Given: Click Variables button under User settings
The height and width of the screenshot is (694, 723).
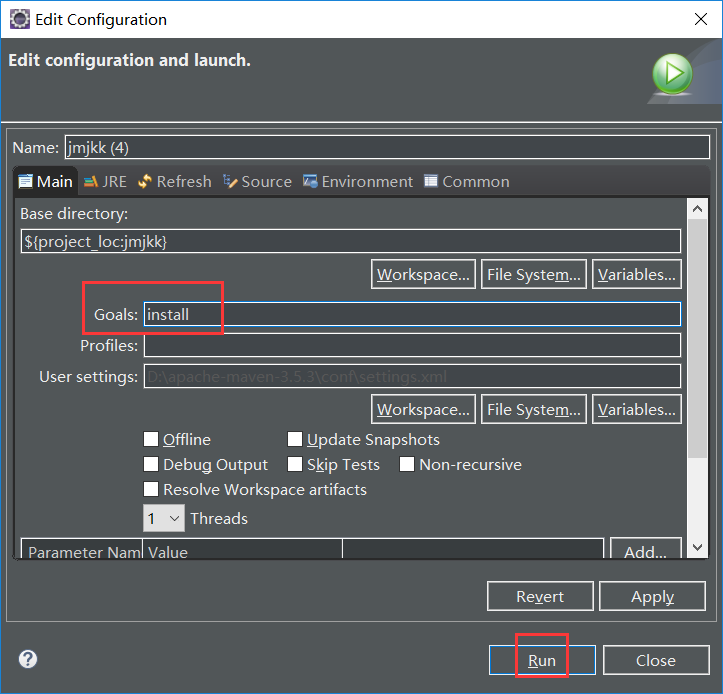Looking at the screenshot, I should [x=636, y=409].
